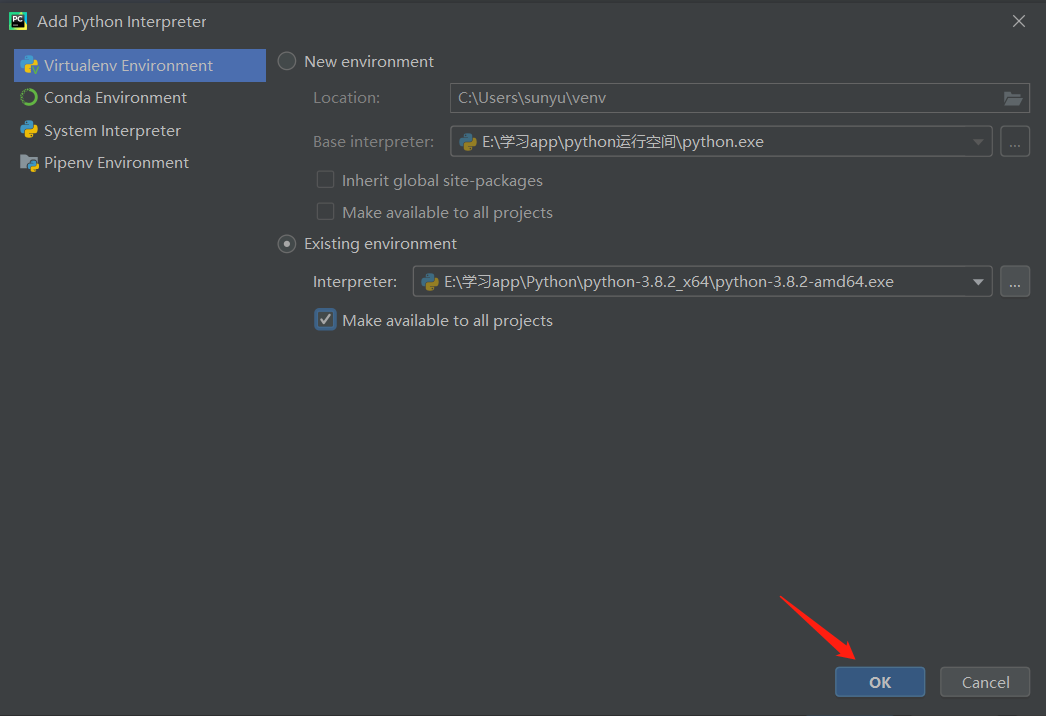Select the New environment radio button

(287, 61)
